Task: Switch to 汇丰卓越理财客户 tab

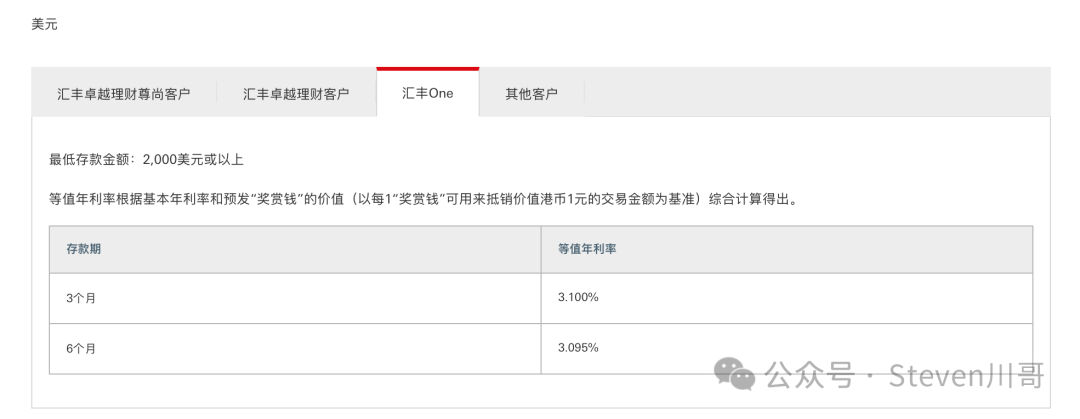Action: click(296, 94)
